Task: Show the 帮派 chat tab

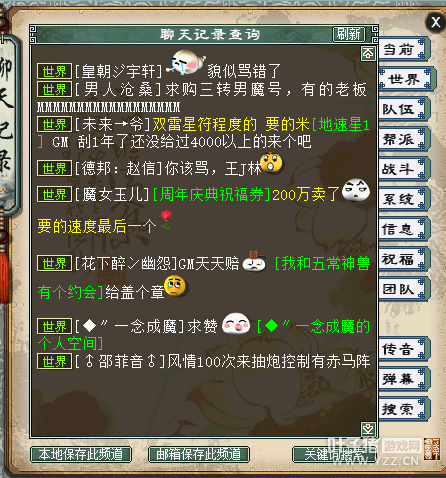Action: [x=403, y=139]
